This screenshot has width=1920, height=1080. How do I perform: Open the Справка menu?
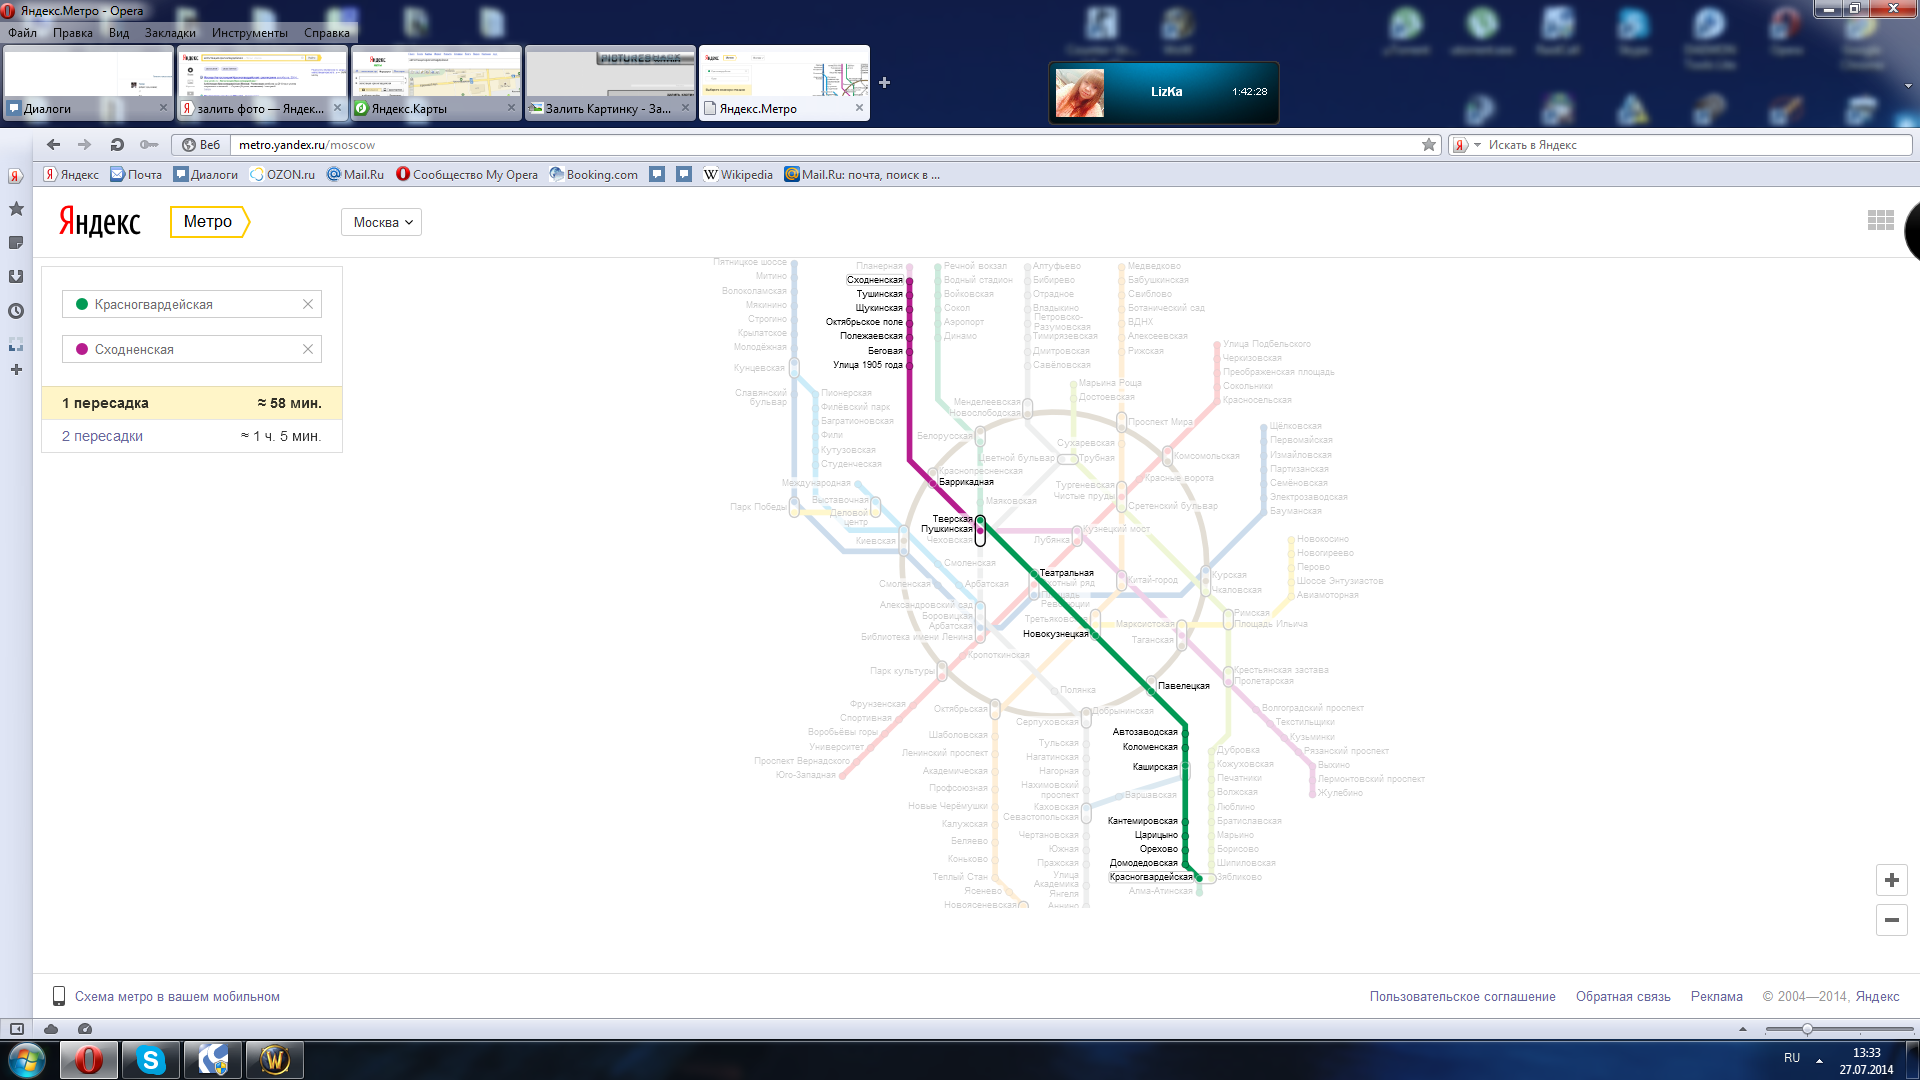coord(327,33)
